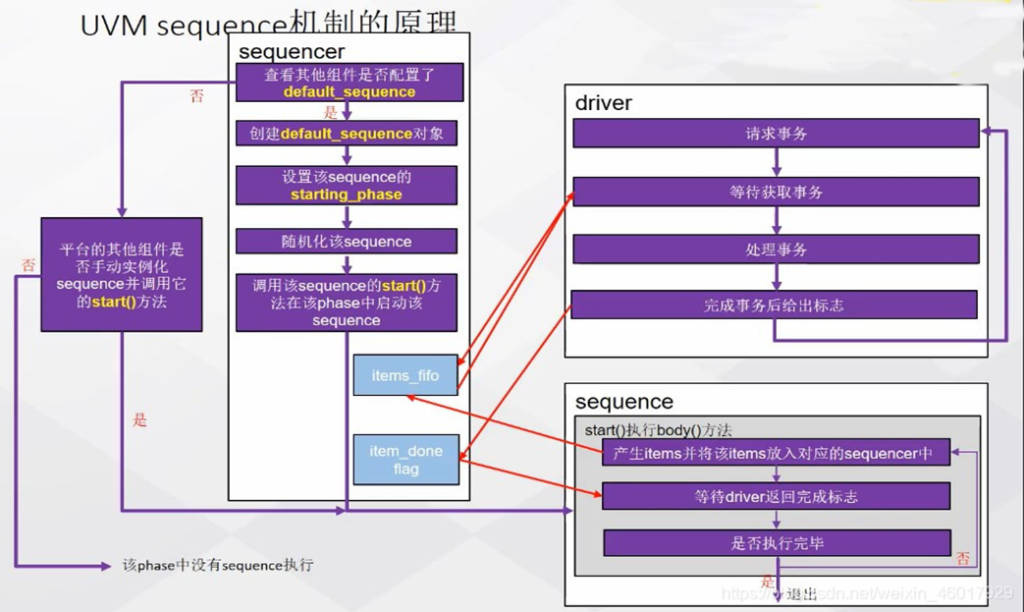The height and width of the screenshot is (612, 1024).
Task: Click the 处理事务 driver step
Action: [x=775, y=250]
